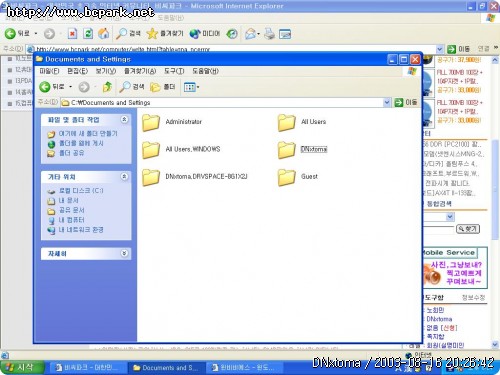Open the Administrator folder

pos(172,122)
